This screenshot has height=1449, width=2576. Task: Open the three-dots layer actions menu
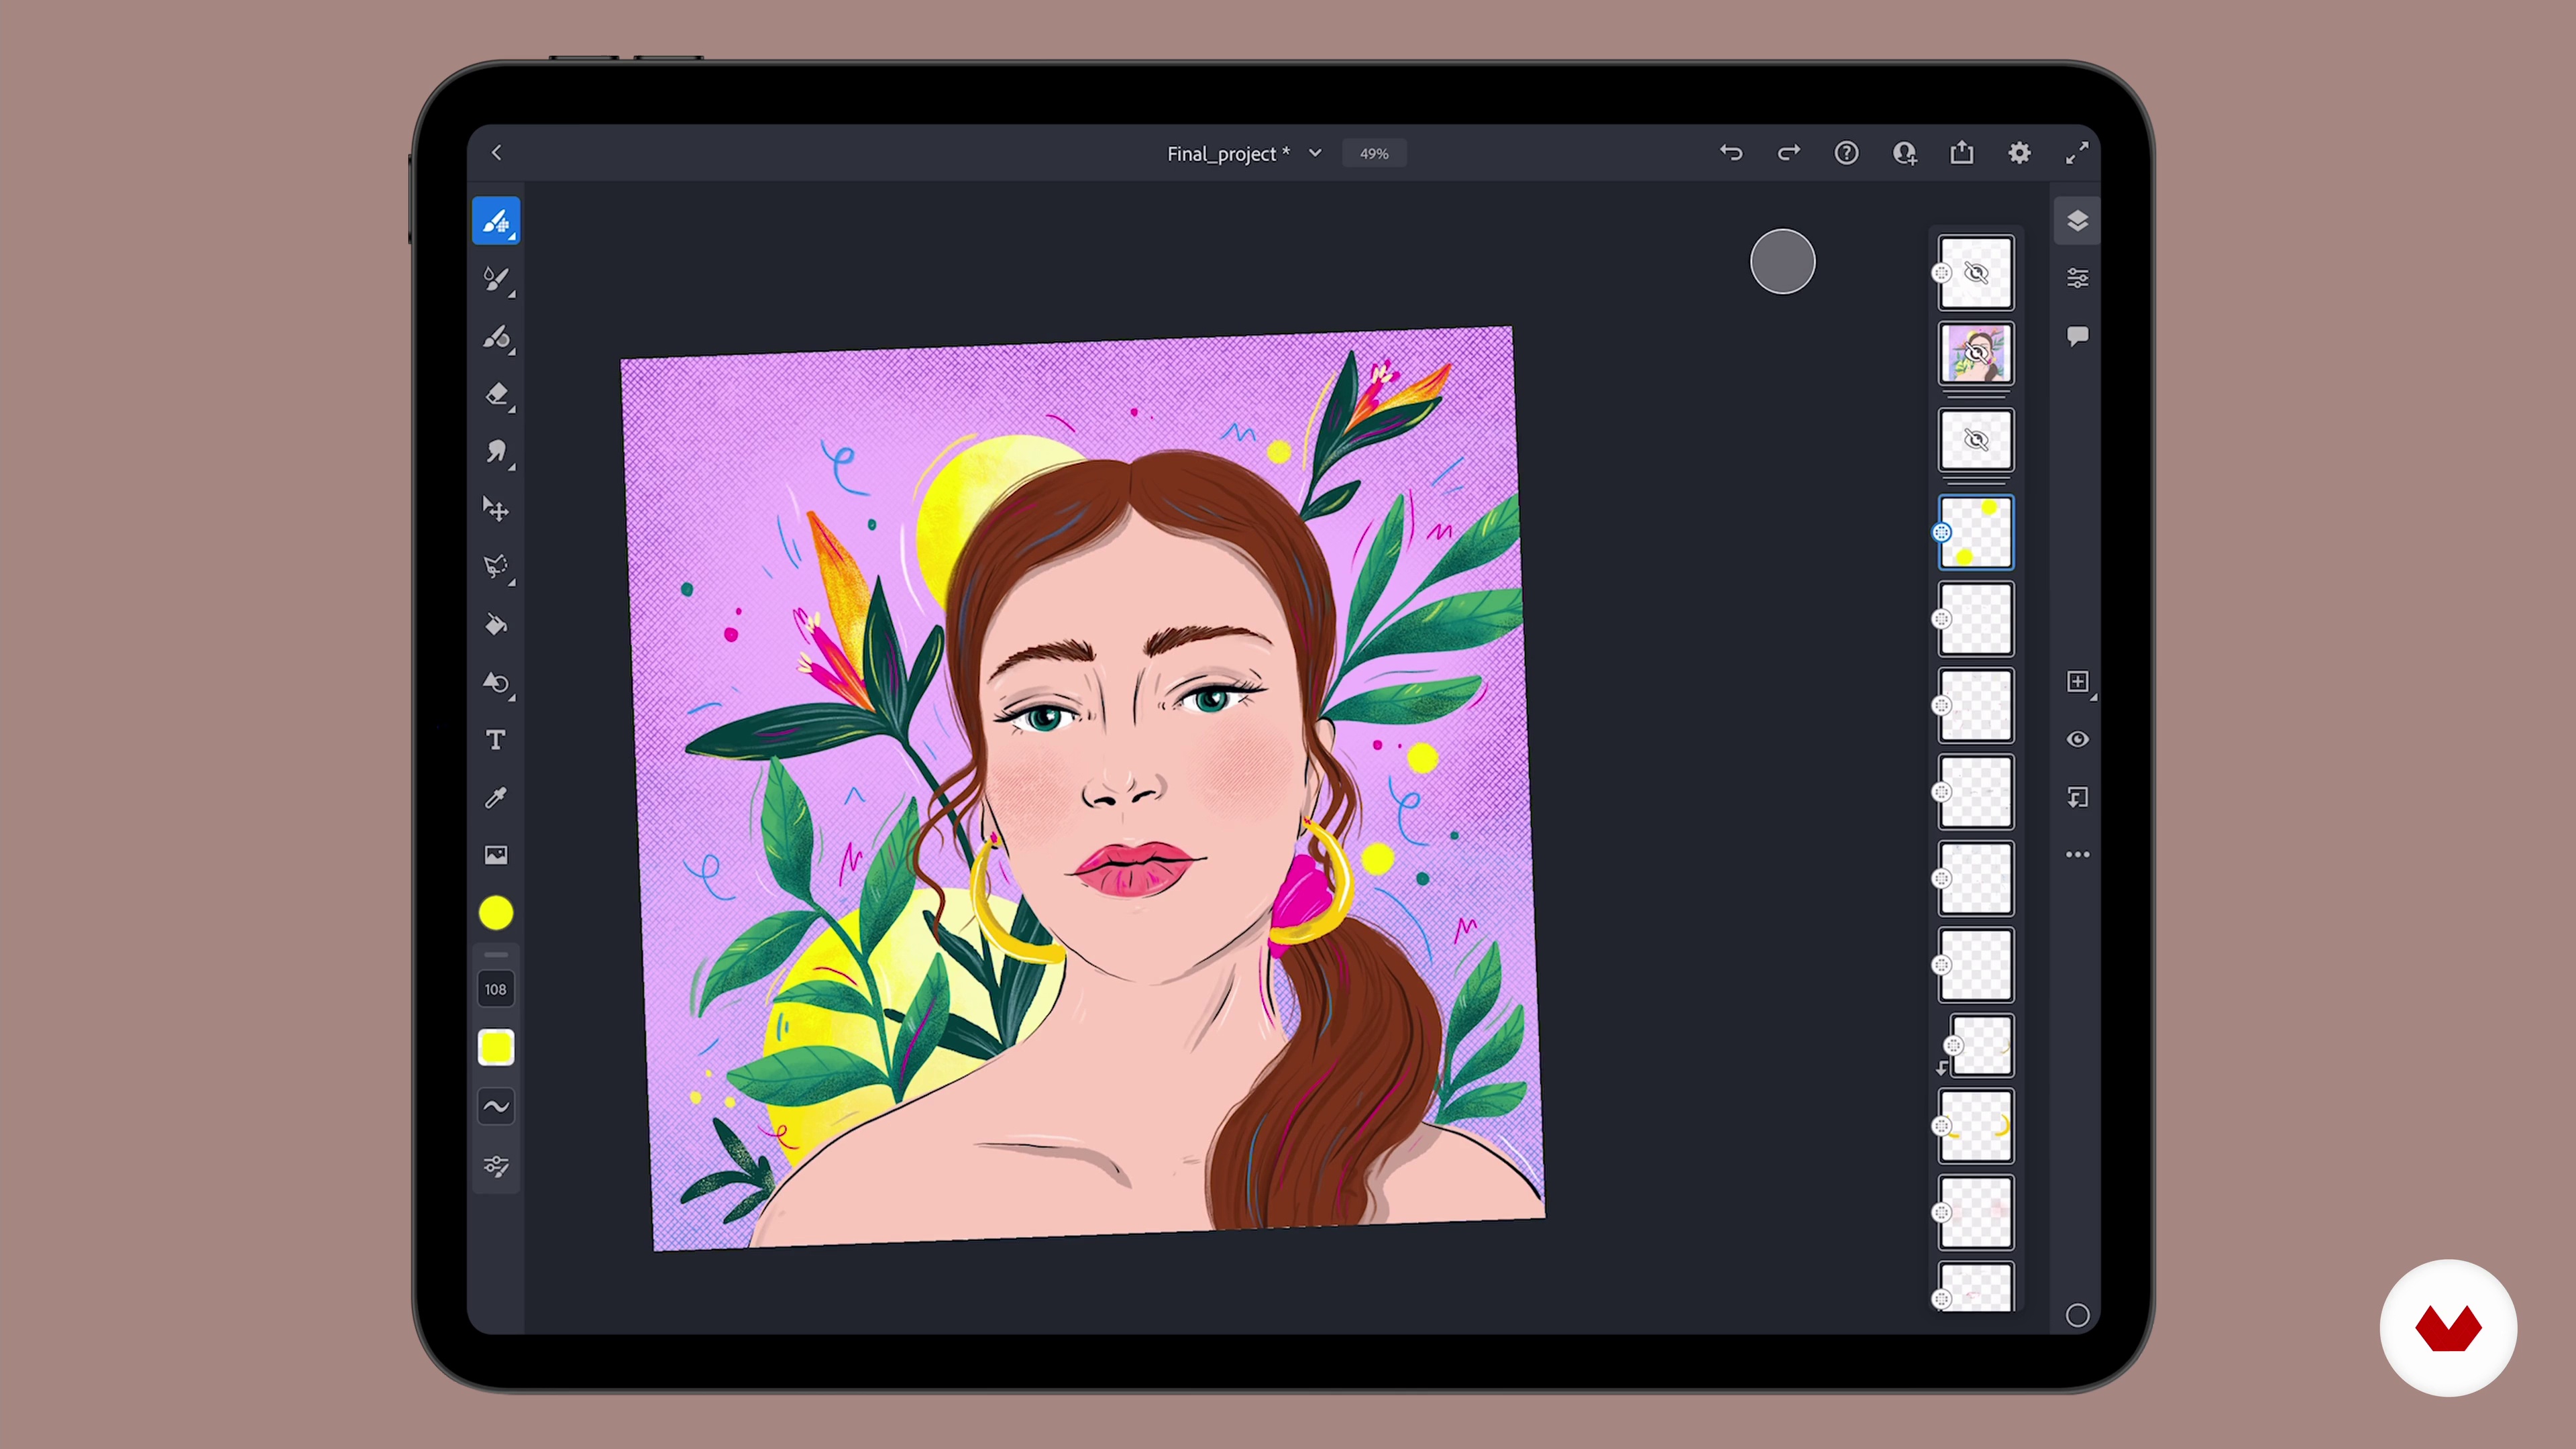pyautogui.click(x=2077, y=855)
